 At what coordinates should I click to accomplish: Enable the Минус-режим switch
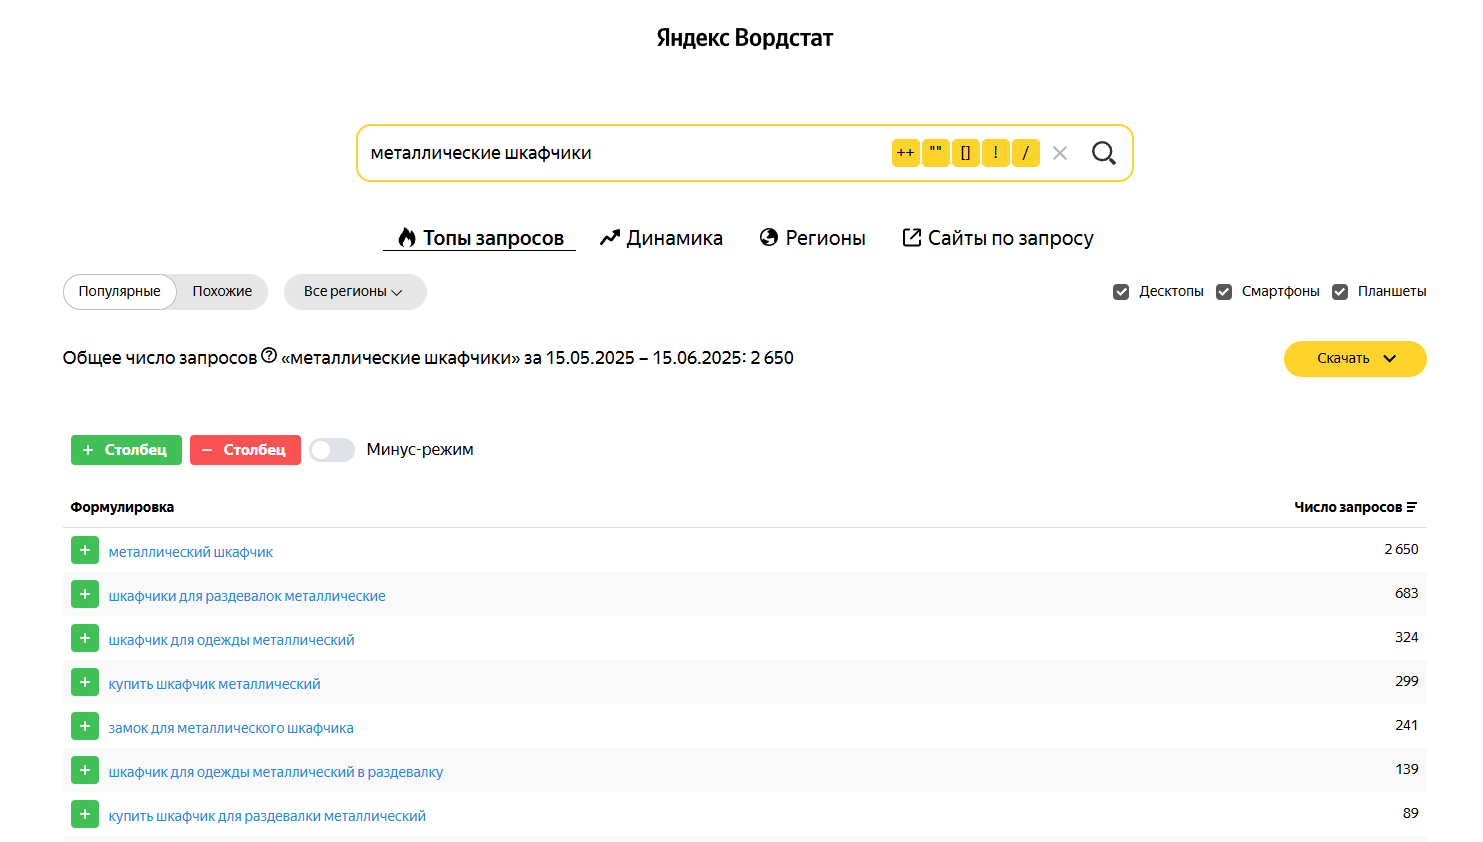click(332, 450)
